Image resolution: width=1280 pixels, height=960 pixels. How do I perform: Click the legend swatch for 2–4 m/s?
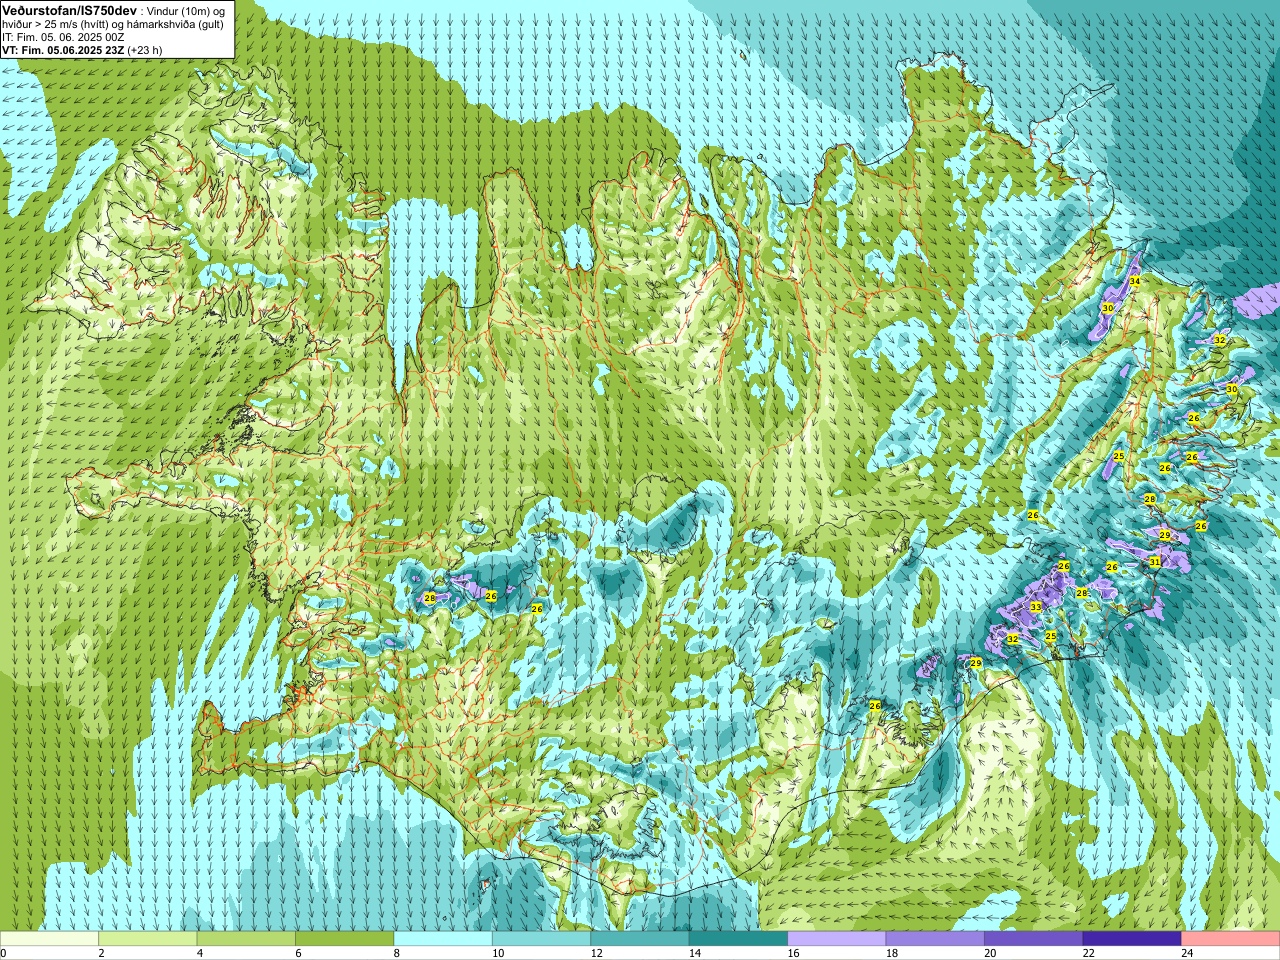(147, 939)
